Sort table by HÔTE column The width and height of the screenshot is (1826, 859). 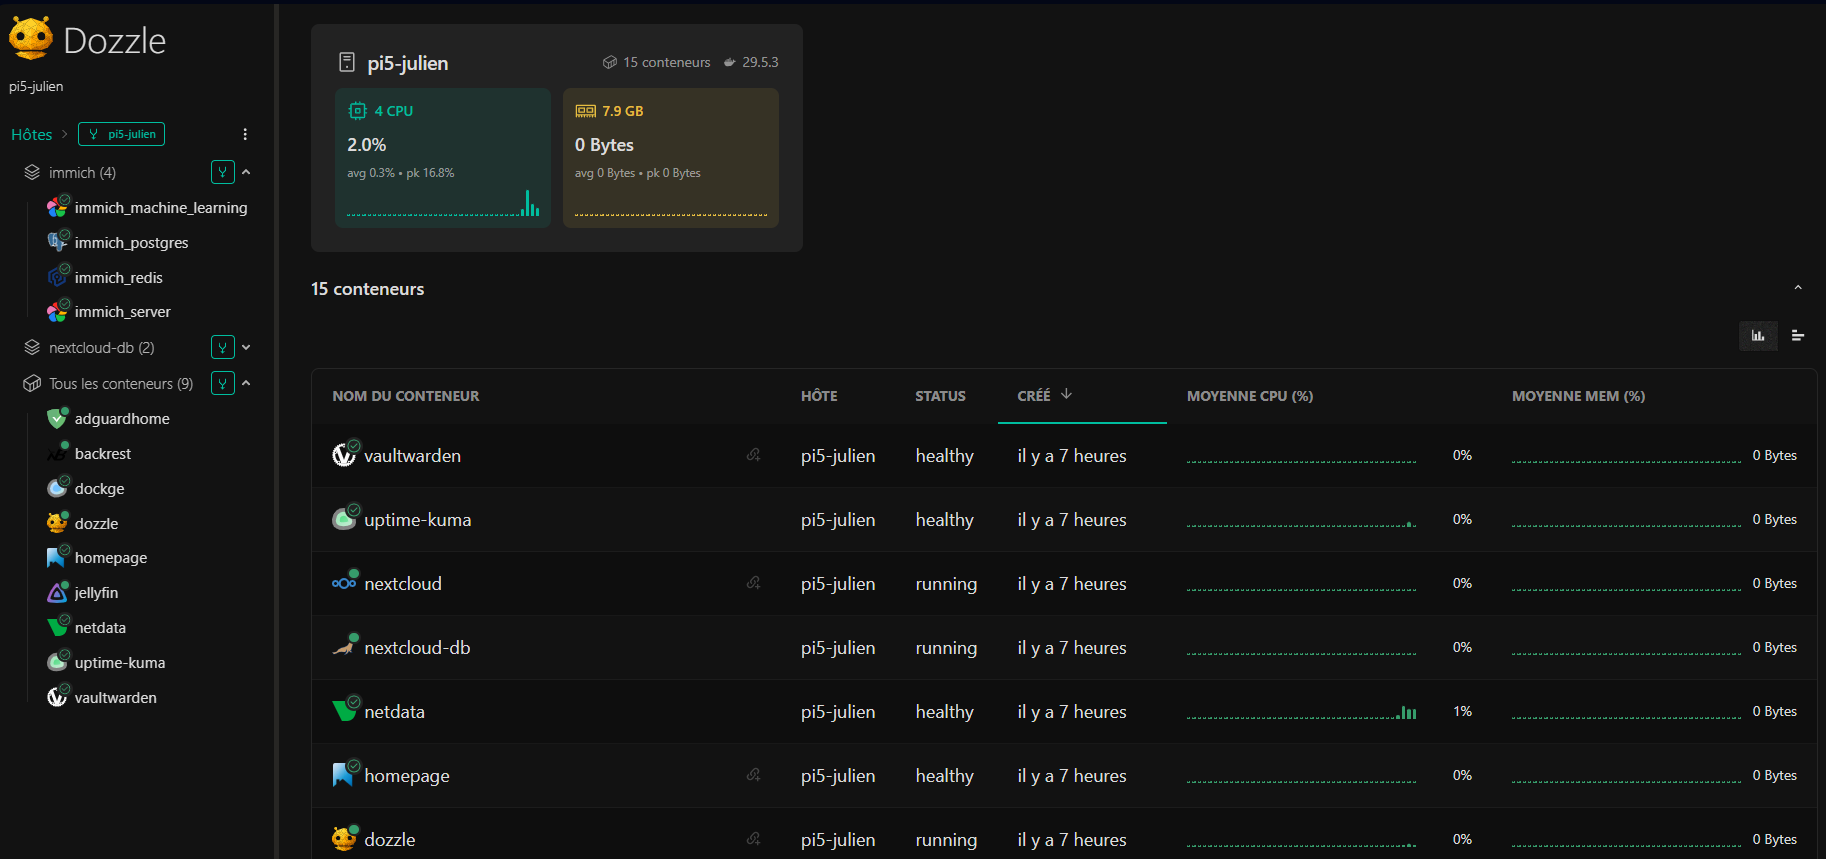(x=819, y=396)
